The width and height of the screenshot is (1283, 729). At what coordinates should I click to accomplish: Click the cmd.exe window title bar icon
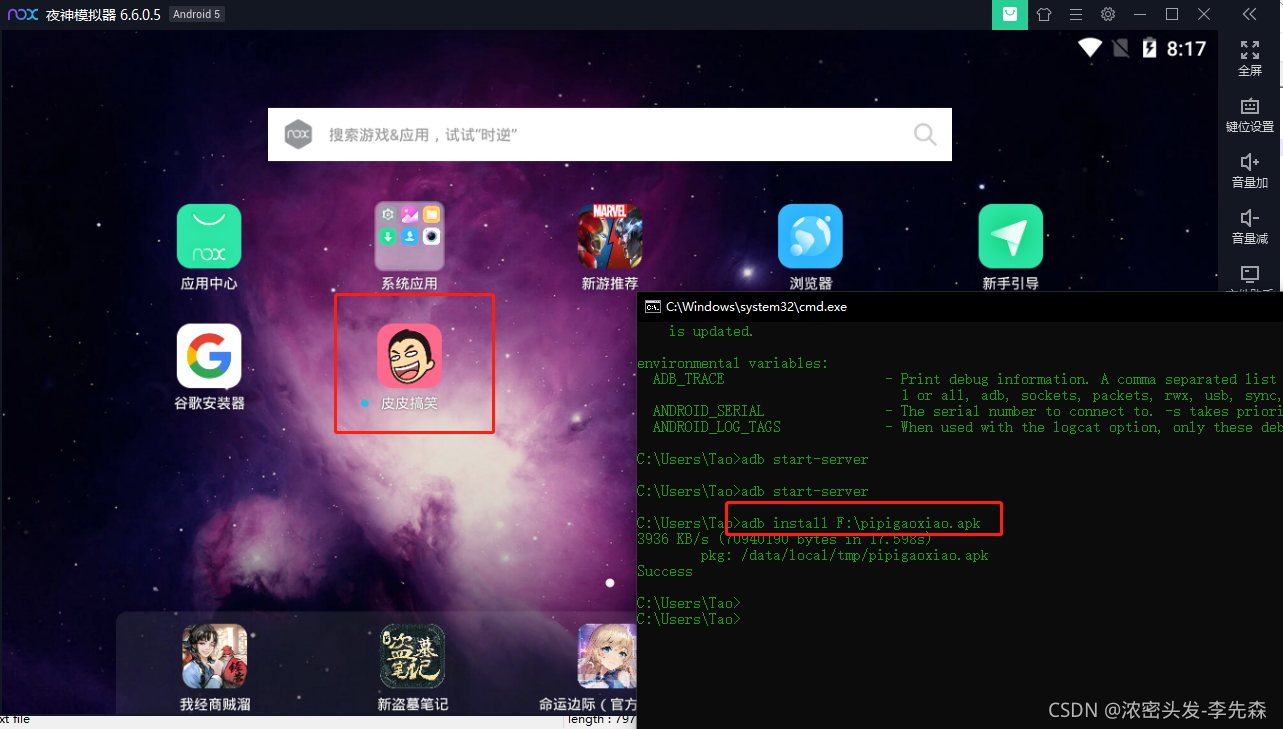tap(653, 307)
